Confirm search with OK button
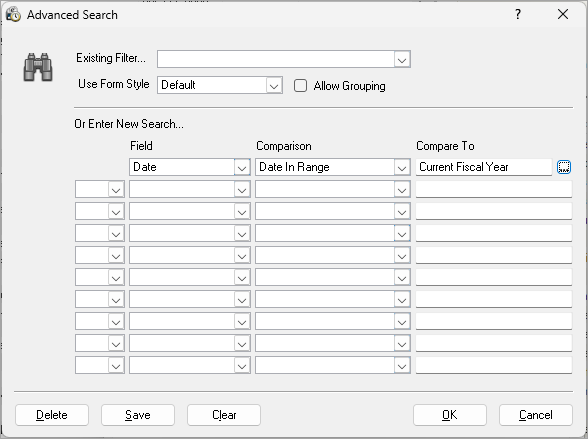 [x=450, y=415]
